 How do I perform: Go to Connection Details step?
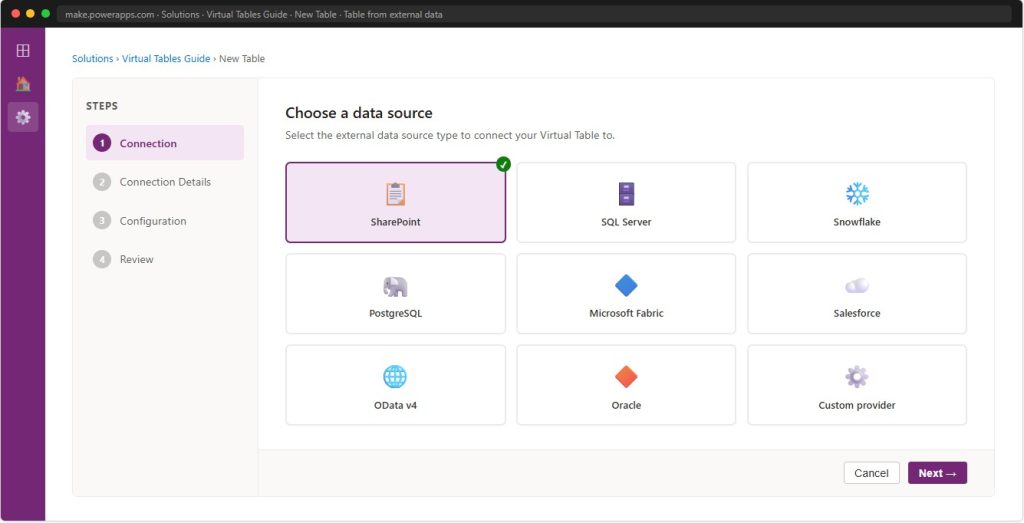[165, 182]
